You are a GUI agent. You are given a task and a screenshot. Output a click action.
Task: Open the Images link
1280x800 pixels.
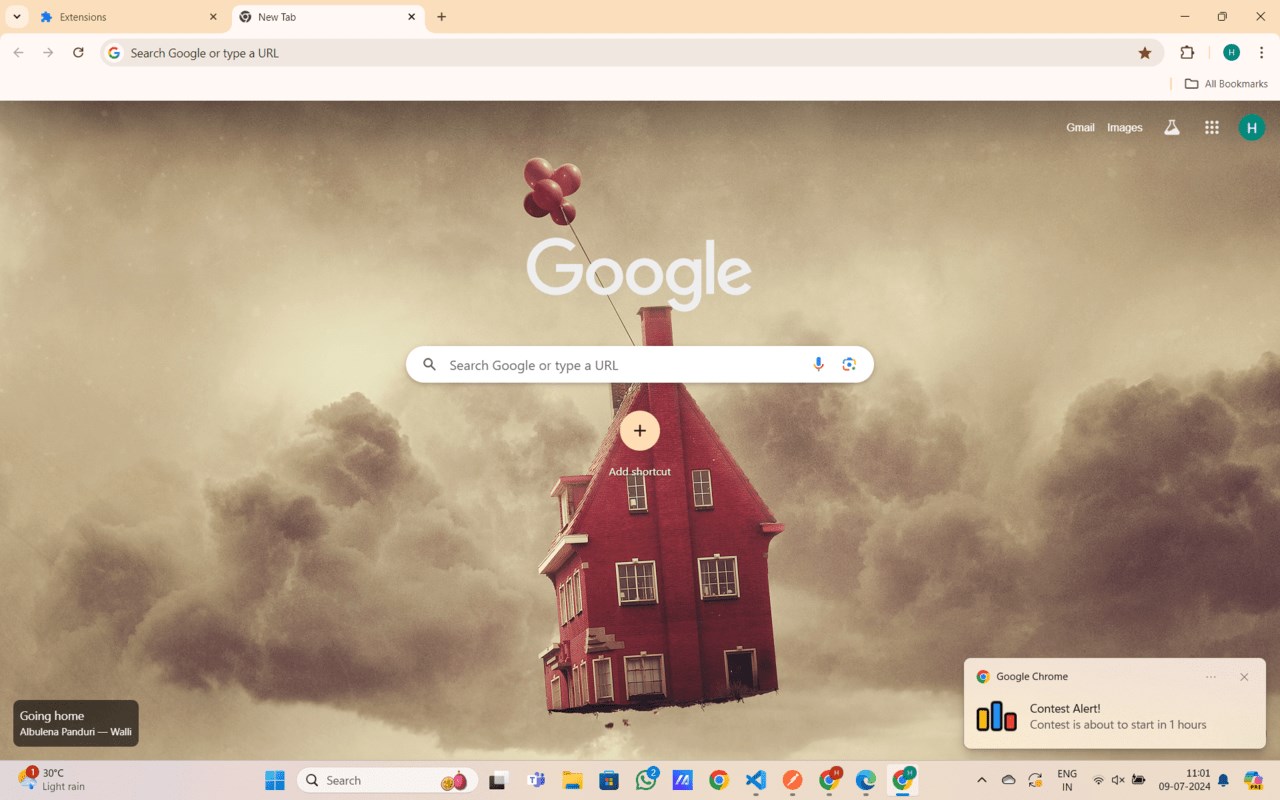1125,127
